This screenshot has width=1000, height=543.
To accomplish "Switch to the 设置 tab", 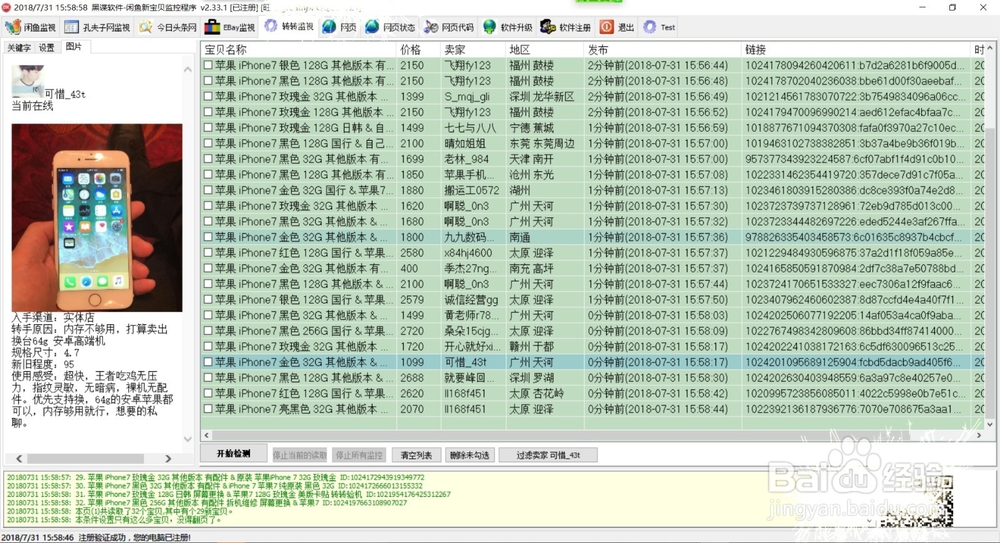I will [47, 48].
